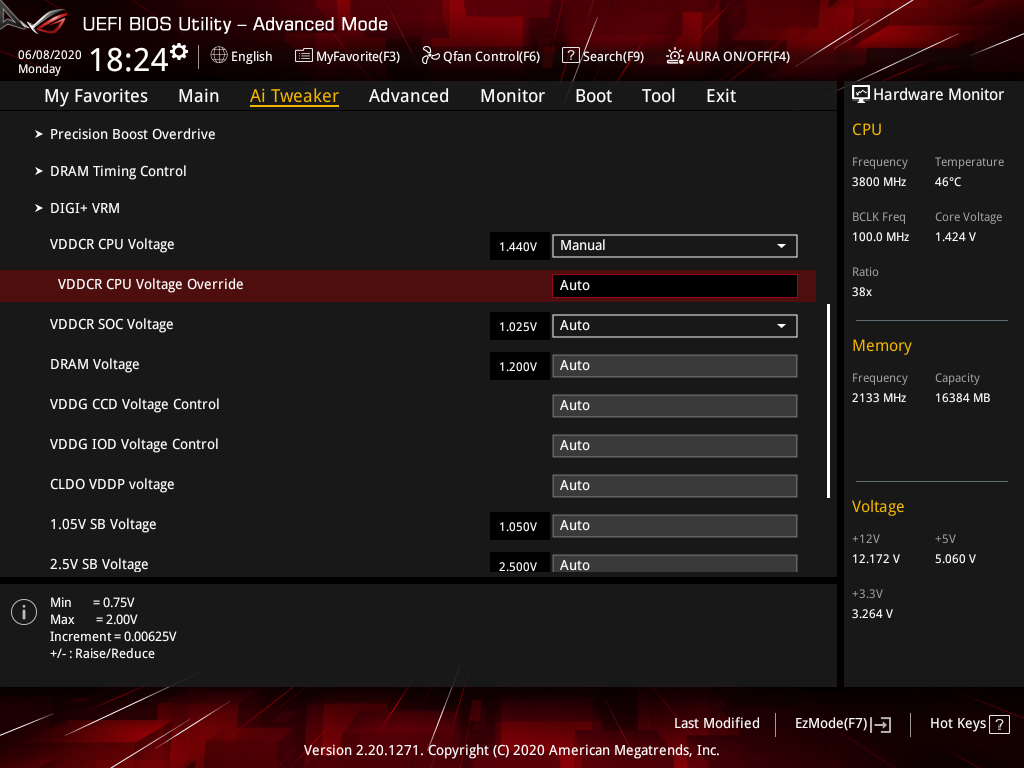Click the 1.200V DRAM voltage readout
1024x768 pixels.
[x=519, y=366]
